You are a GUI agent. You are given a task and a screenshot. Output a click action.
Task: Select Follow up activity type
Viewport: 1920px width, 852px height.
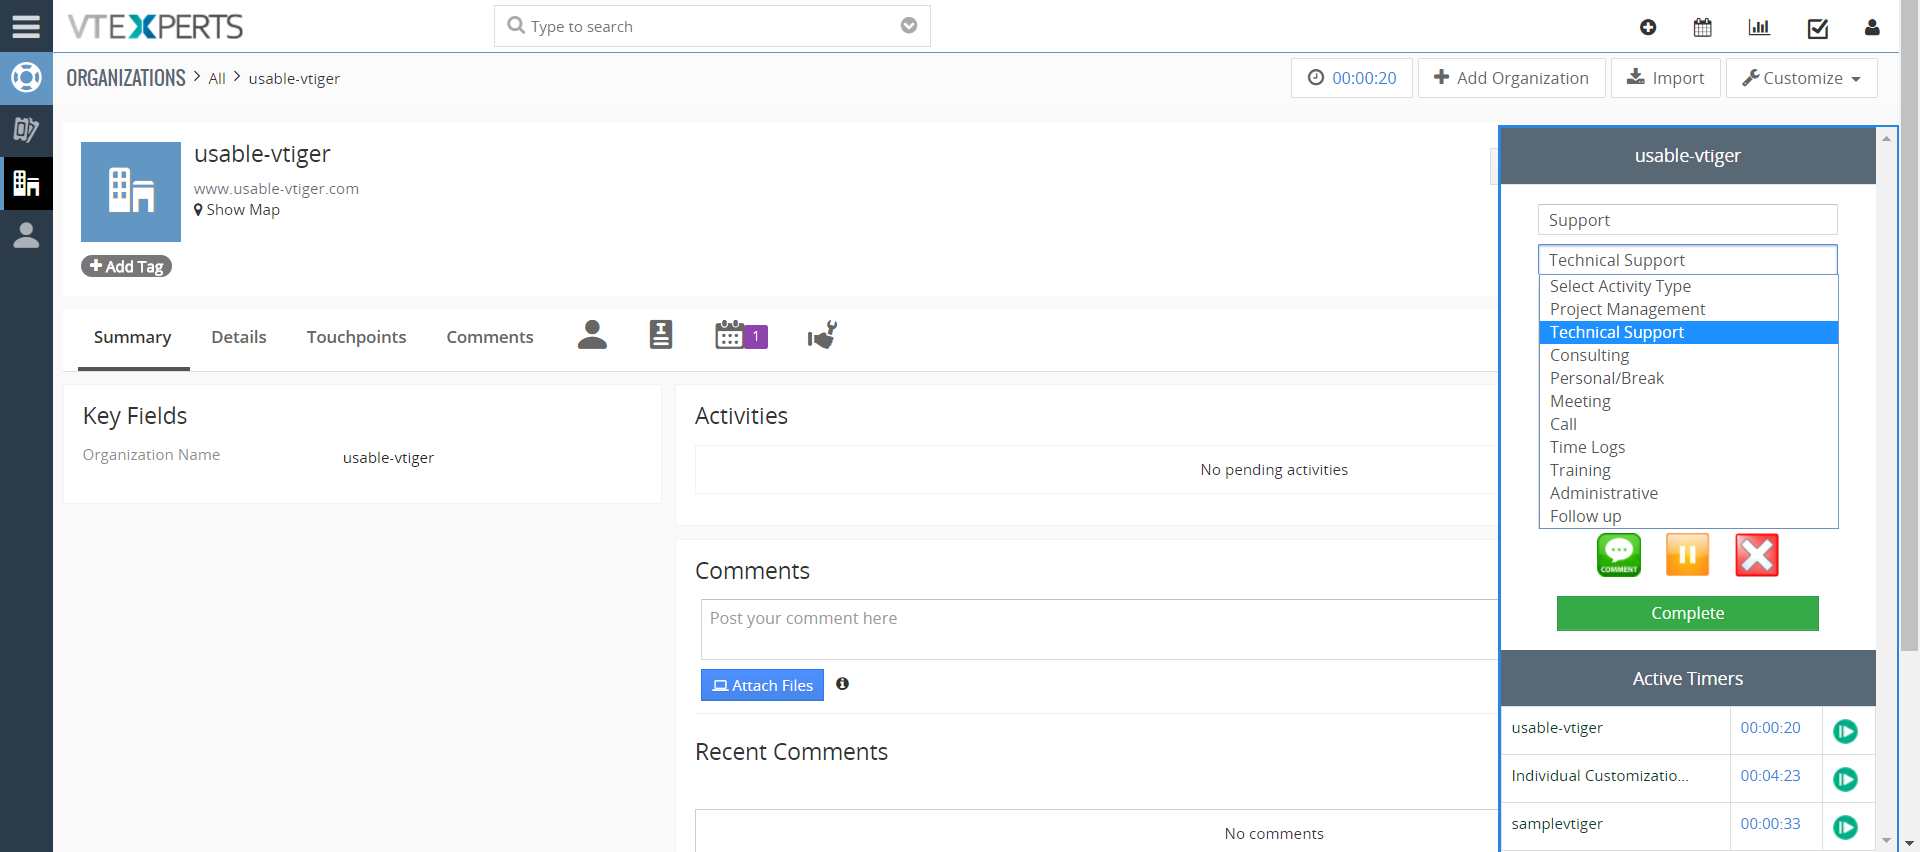[x=1688, y=516]
